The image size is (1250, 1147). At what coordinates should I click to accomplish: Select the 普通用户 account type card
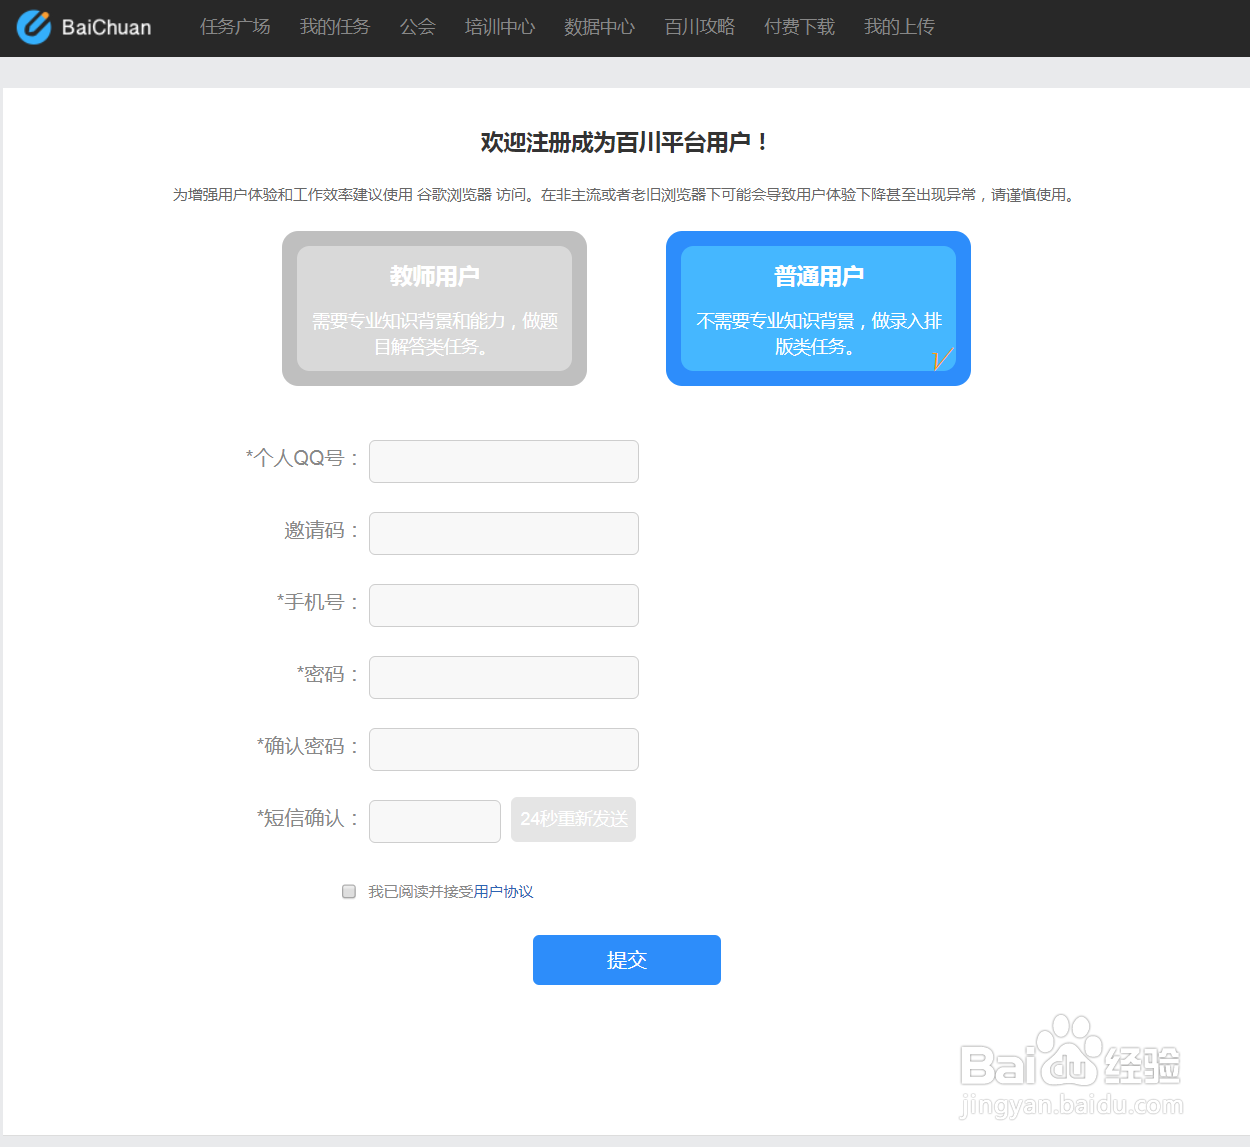click(818, 308)
